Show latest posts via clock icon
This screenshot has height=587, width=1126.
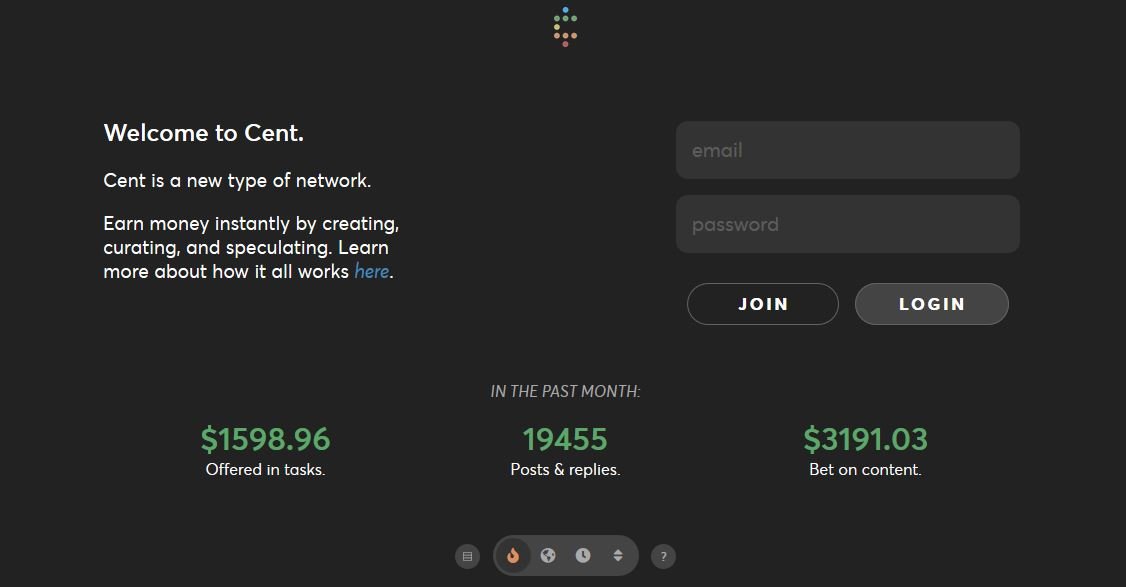[x=583, y=556]
